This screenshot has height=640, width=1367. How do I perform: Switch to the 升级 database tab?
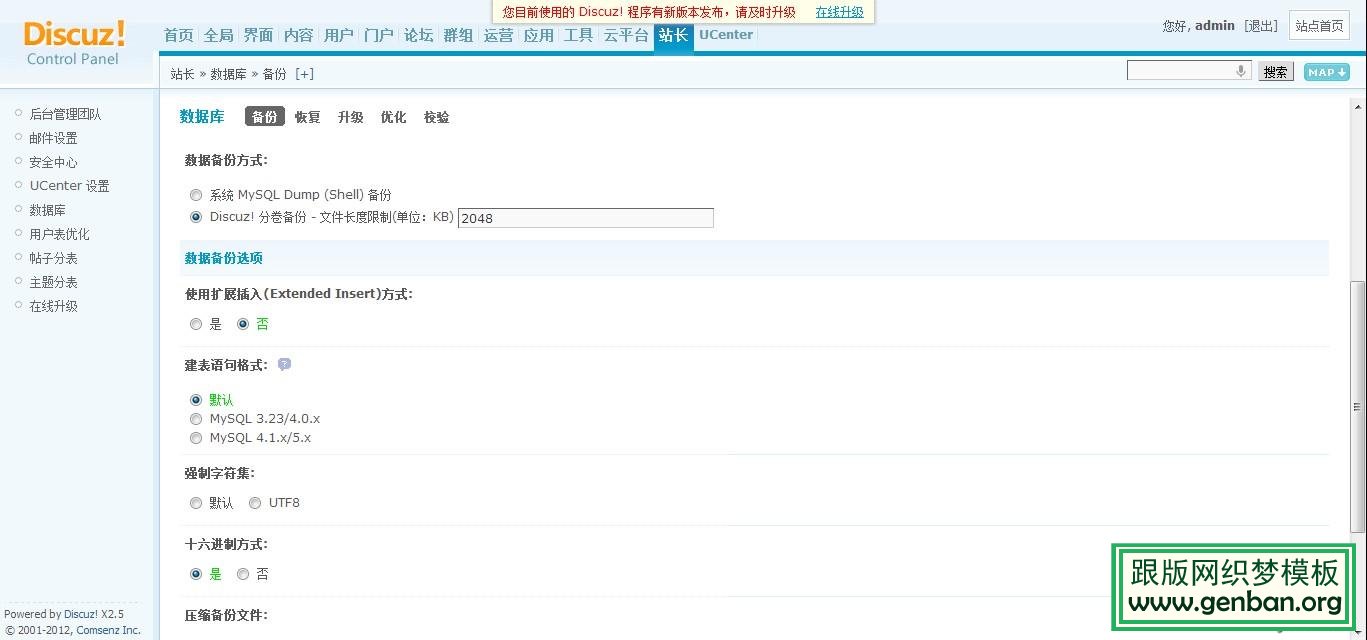[x=351, y=117]
